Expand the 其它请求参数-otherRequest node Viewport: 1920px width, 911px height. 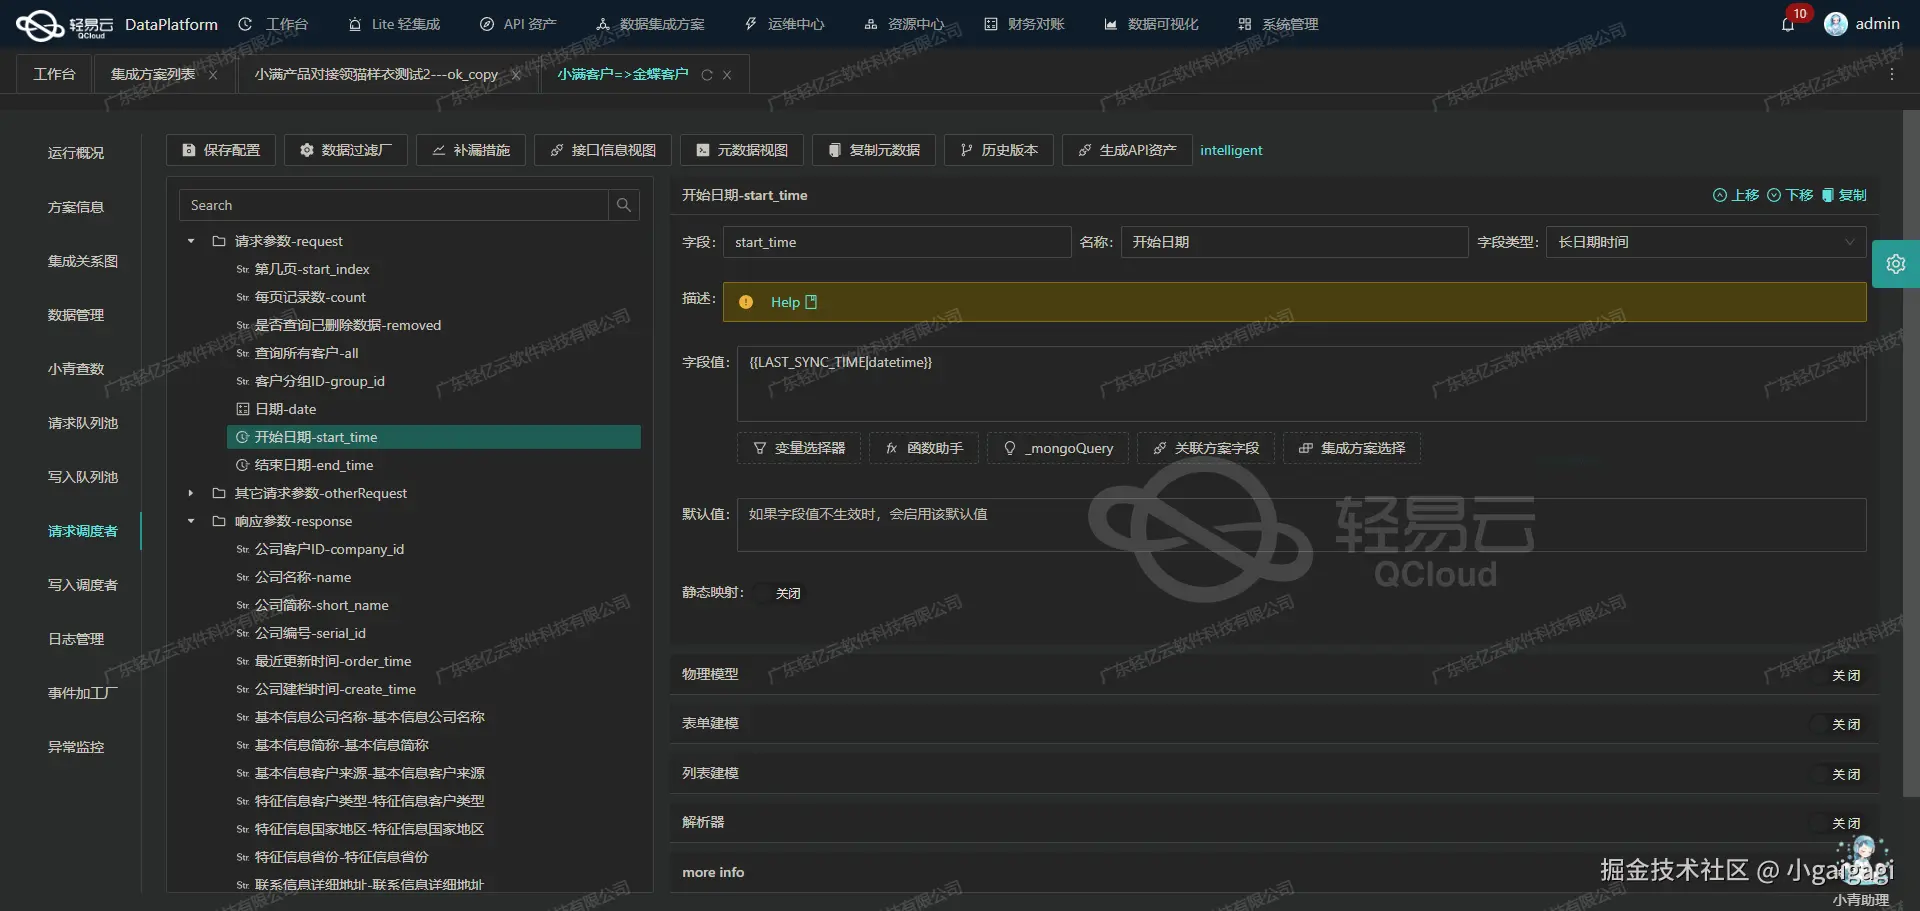point(190,493)
